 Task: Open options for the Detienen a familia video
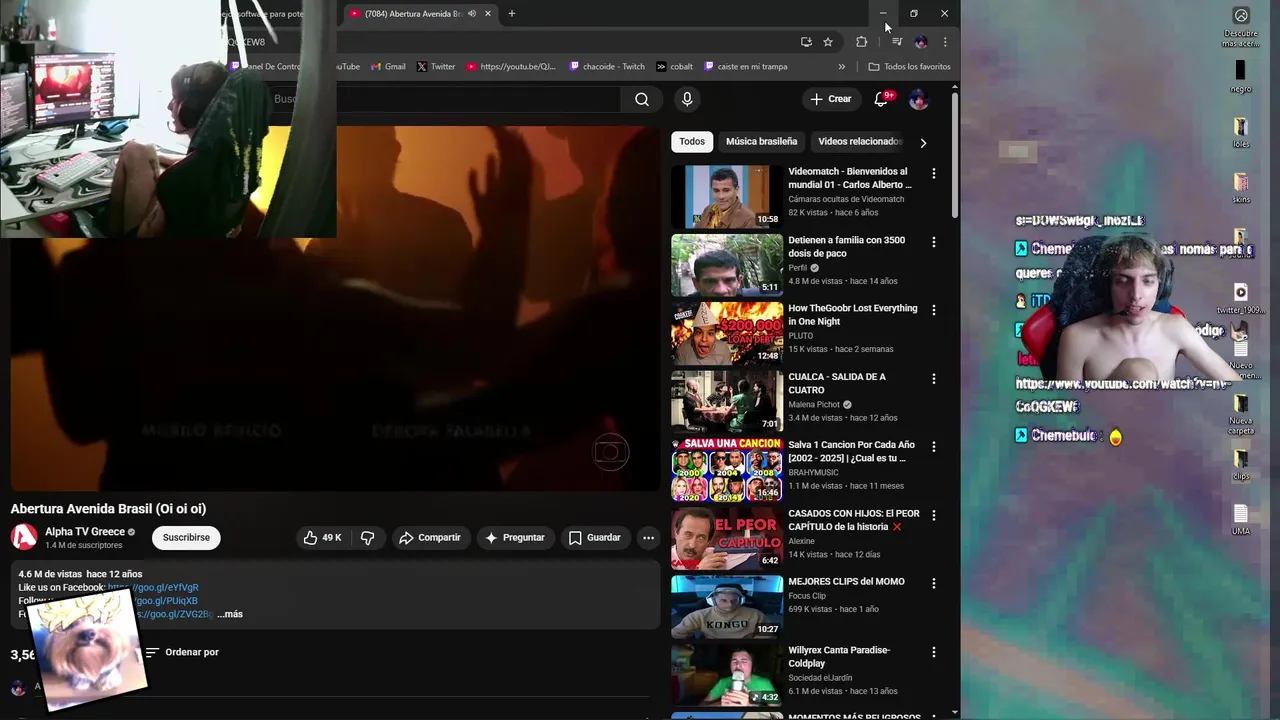point(934,242)
